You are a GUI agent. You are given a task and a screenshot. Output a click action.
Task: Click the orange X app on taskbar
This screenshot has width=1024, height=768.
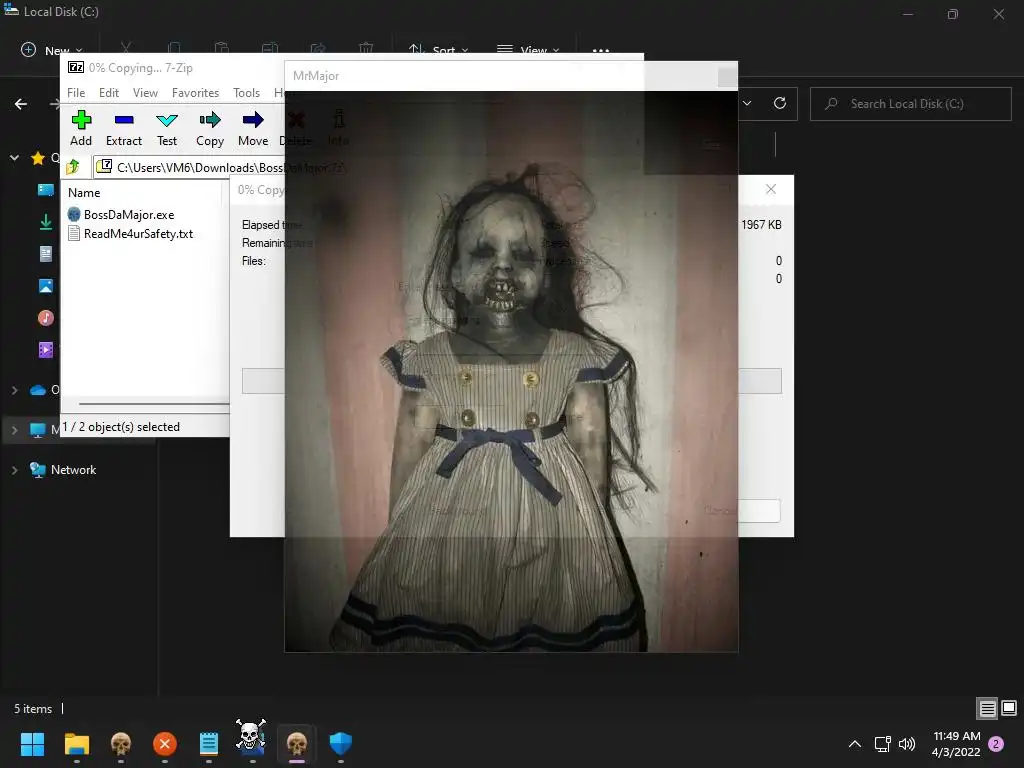(x=165, y=744)
